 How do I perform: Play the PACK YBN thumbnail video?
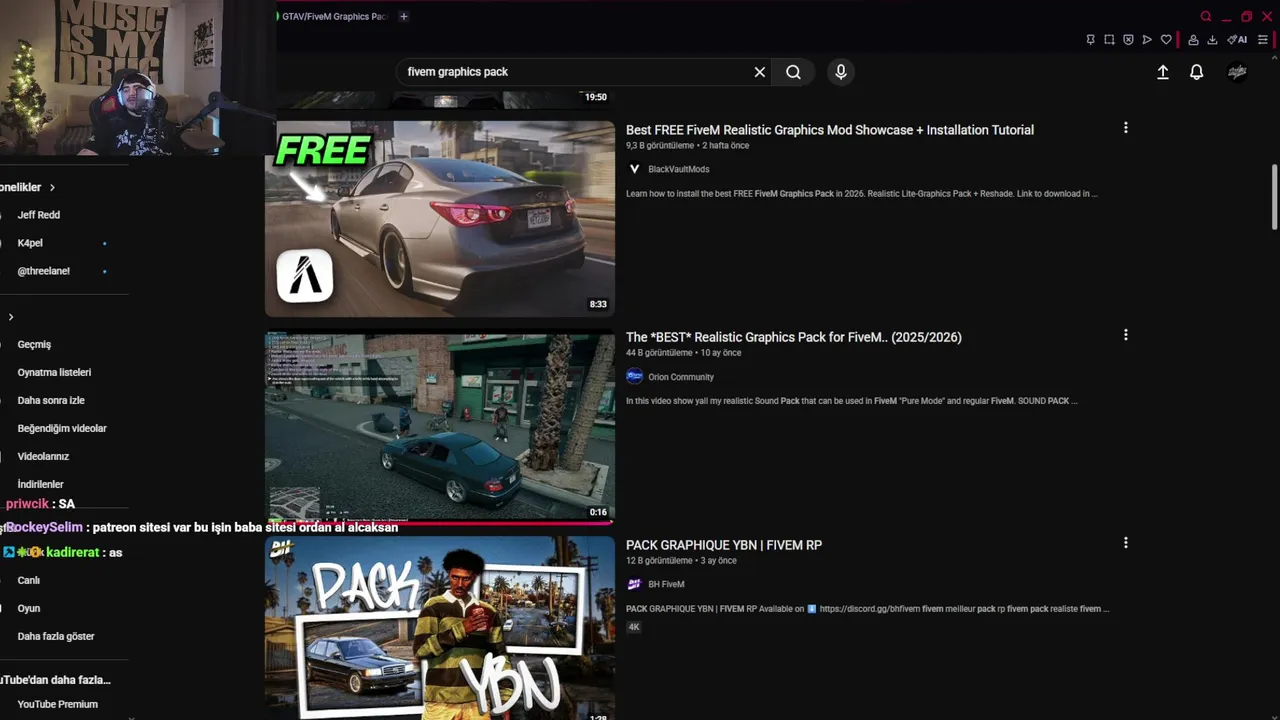click(x=440, y=628)
